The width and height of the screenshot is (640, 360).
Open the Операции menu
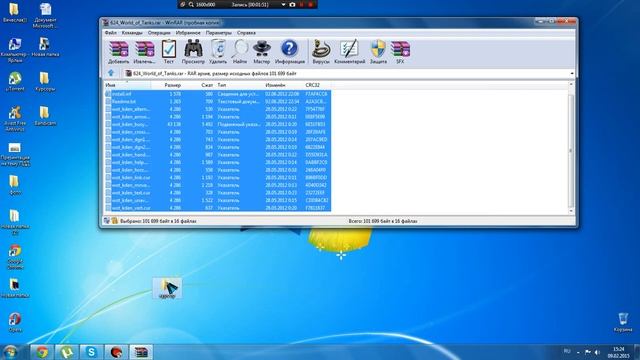point(159,33)
